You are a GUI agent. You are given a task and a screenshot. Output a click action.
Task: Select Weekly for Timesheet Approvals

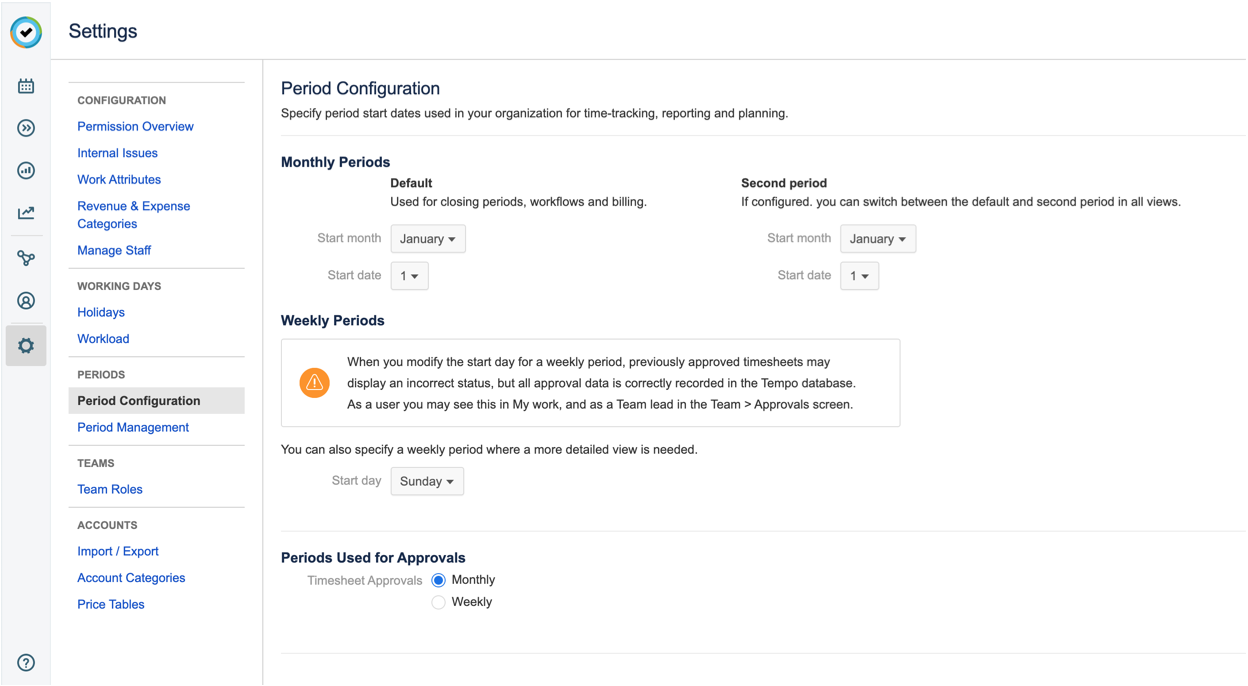click(438, 602)
